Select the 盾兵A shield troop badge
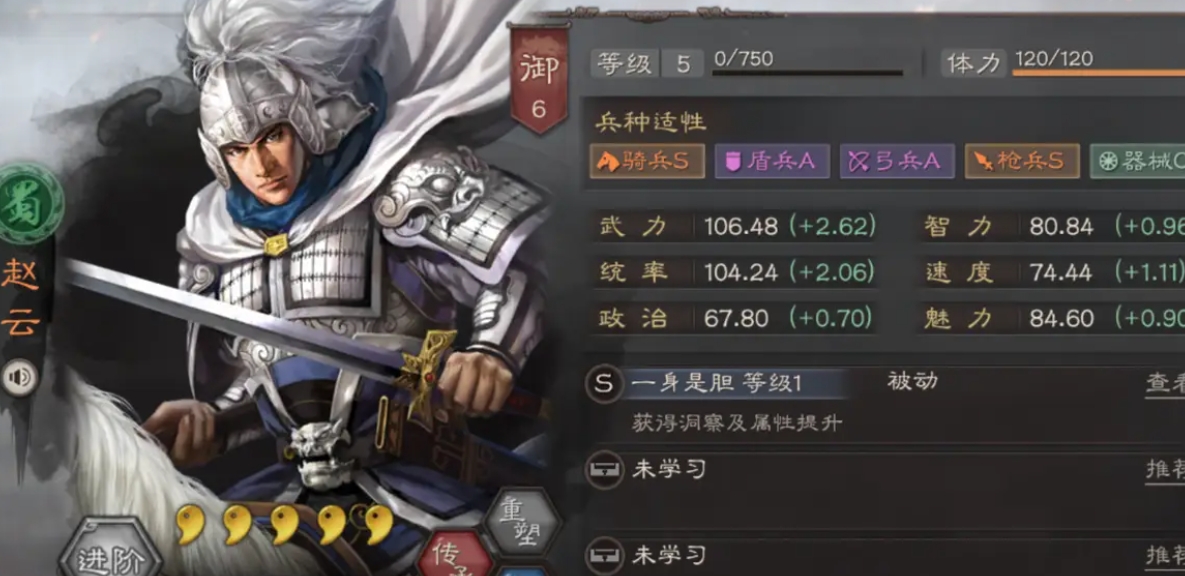The height and width of the screenshot is (576, 1185). (x=772, y=161)
